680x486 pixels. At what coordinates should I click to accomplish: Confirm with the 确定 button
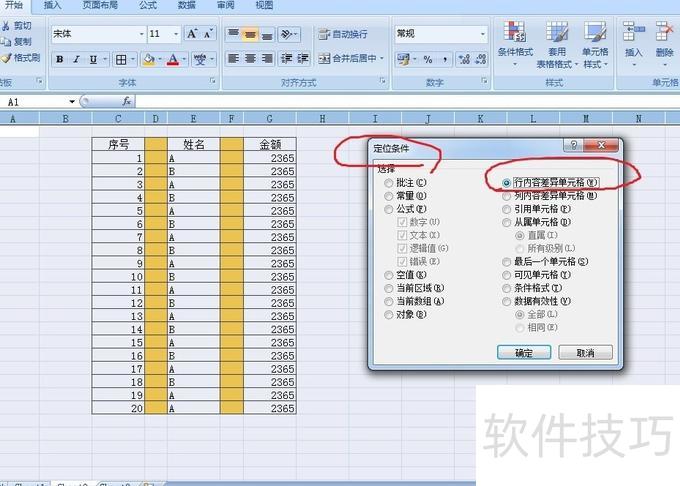point(524,352)
